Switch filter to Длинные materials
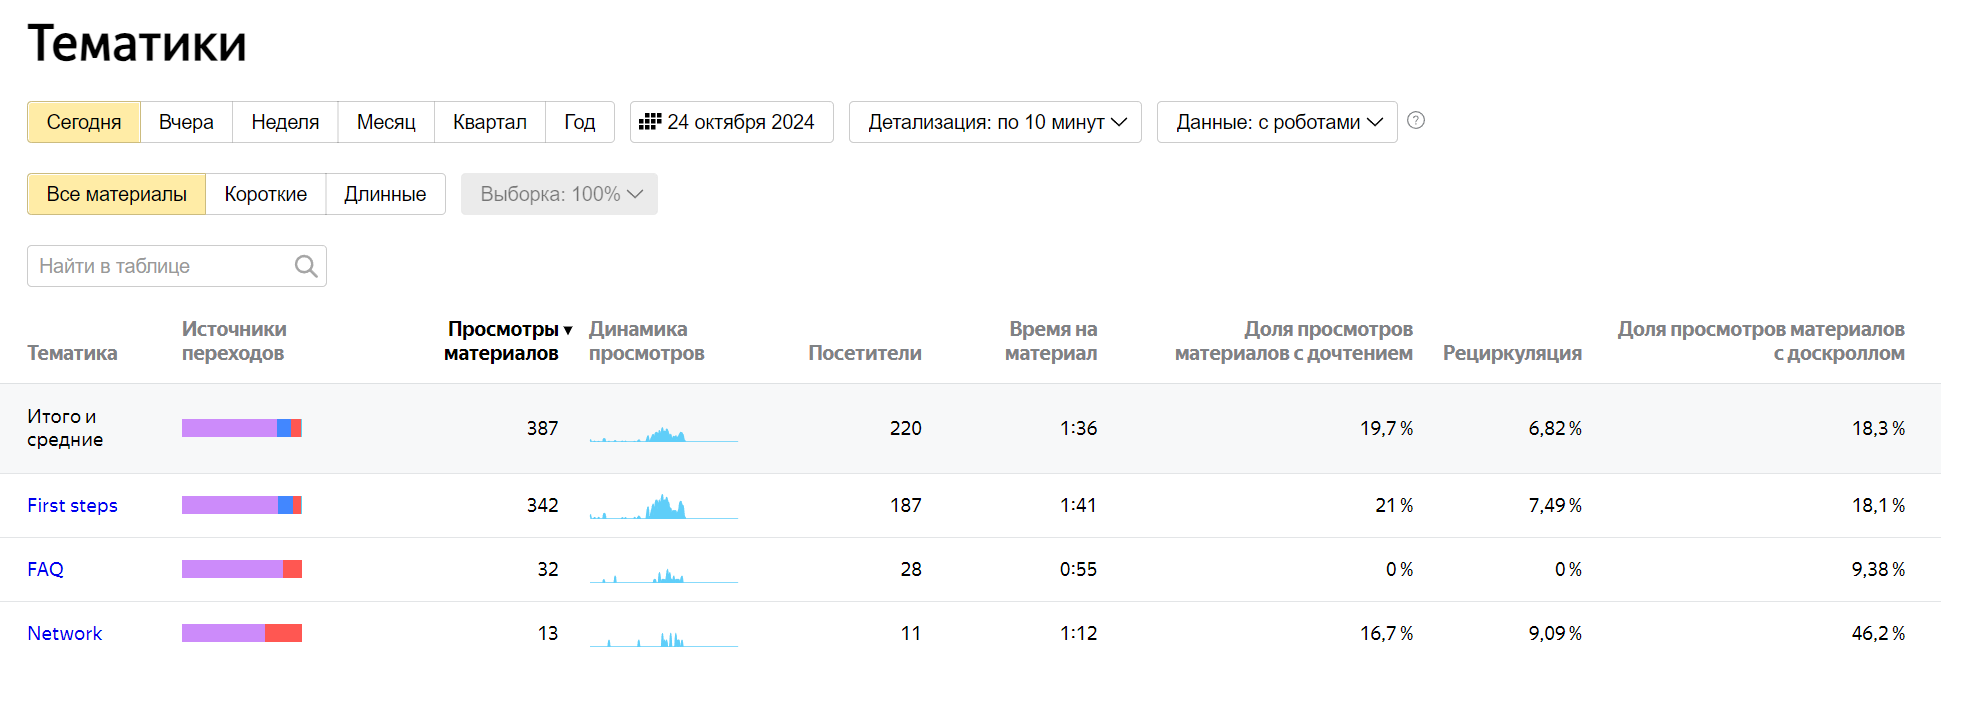This screenshot has width=1970, height=714. (x=385, y=194)
